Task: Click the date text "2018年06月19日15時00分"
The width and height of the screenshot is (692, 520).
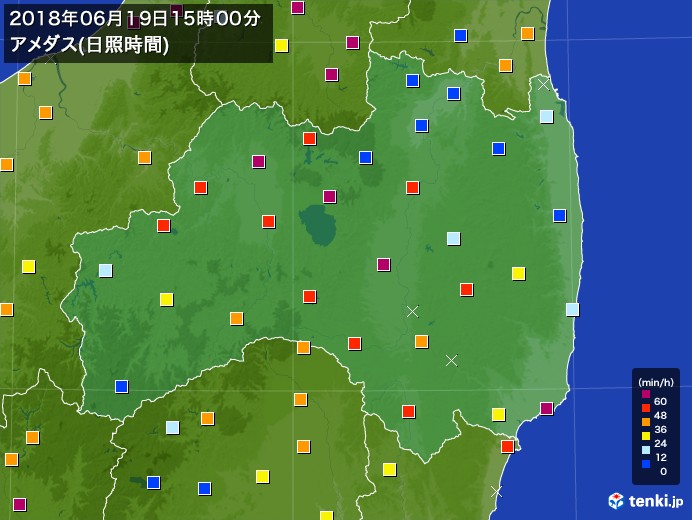Action: click(135, 19)
